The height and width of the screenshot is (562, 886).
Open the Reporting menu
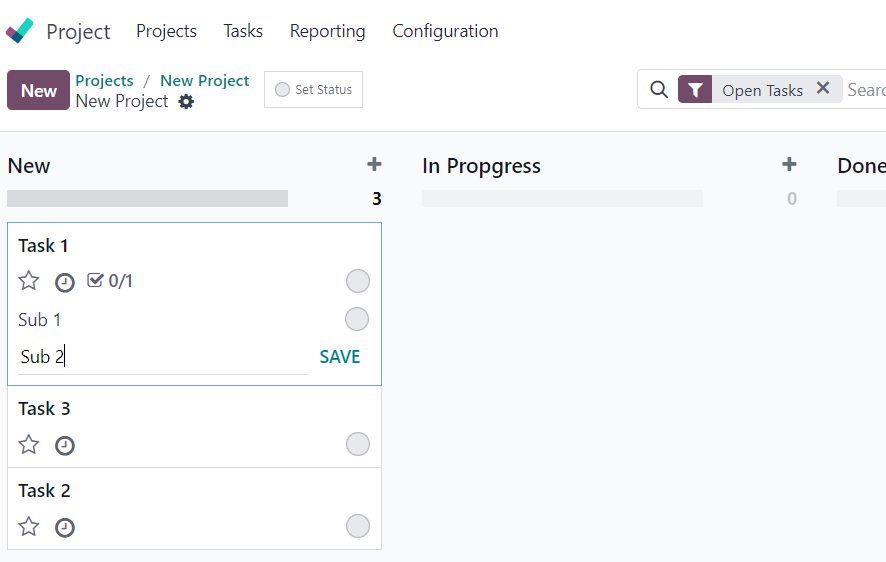coord(327,31)
